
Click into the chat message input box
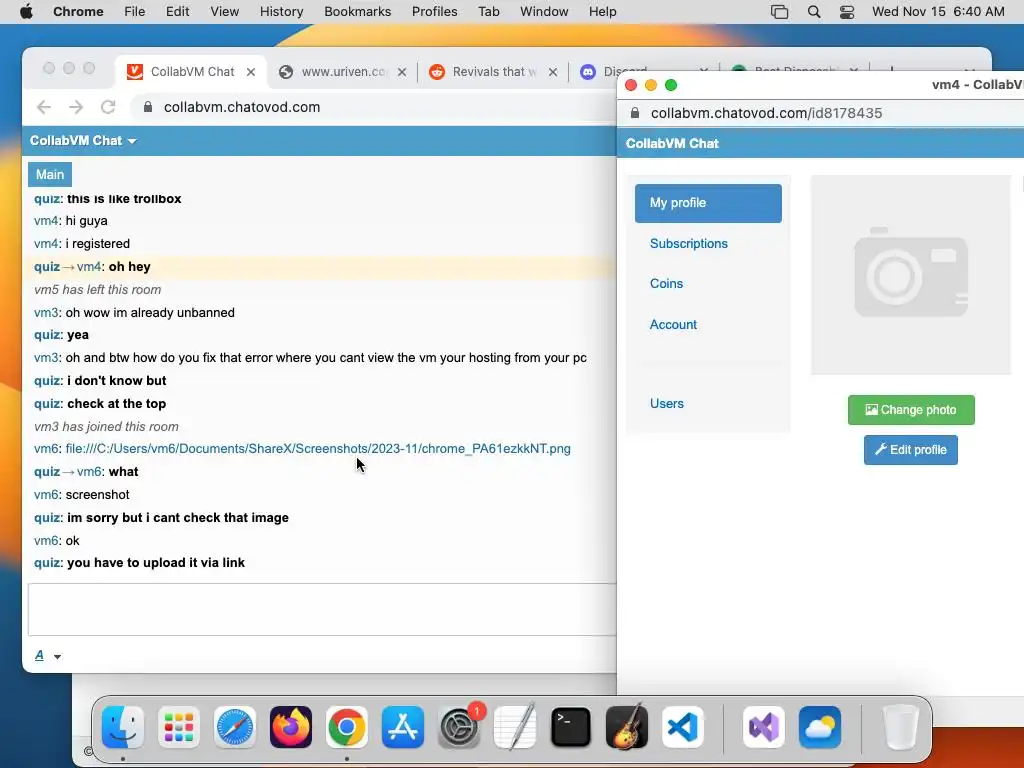click(322, 609)
